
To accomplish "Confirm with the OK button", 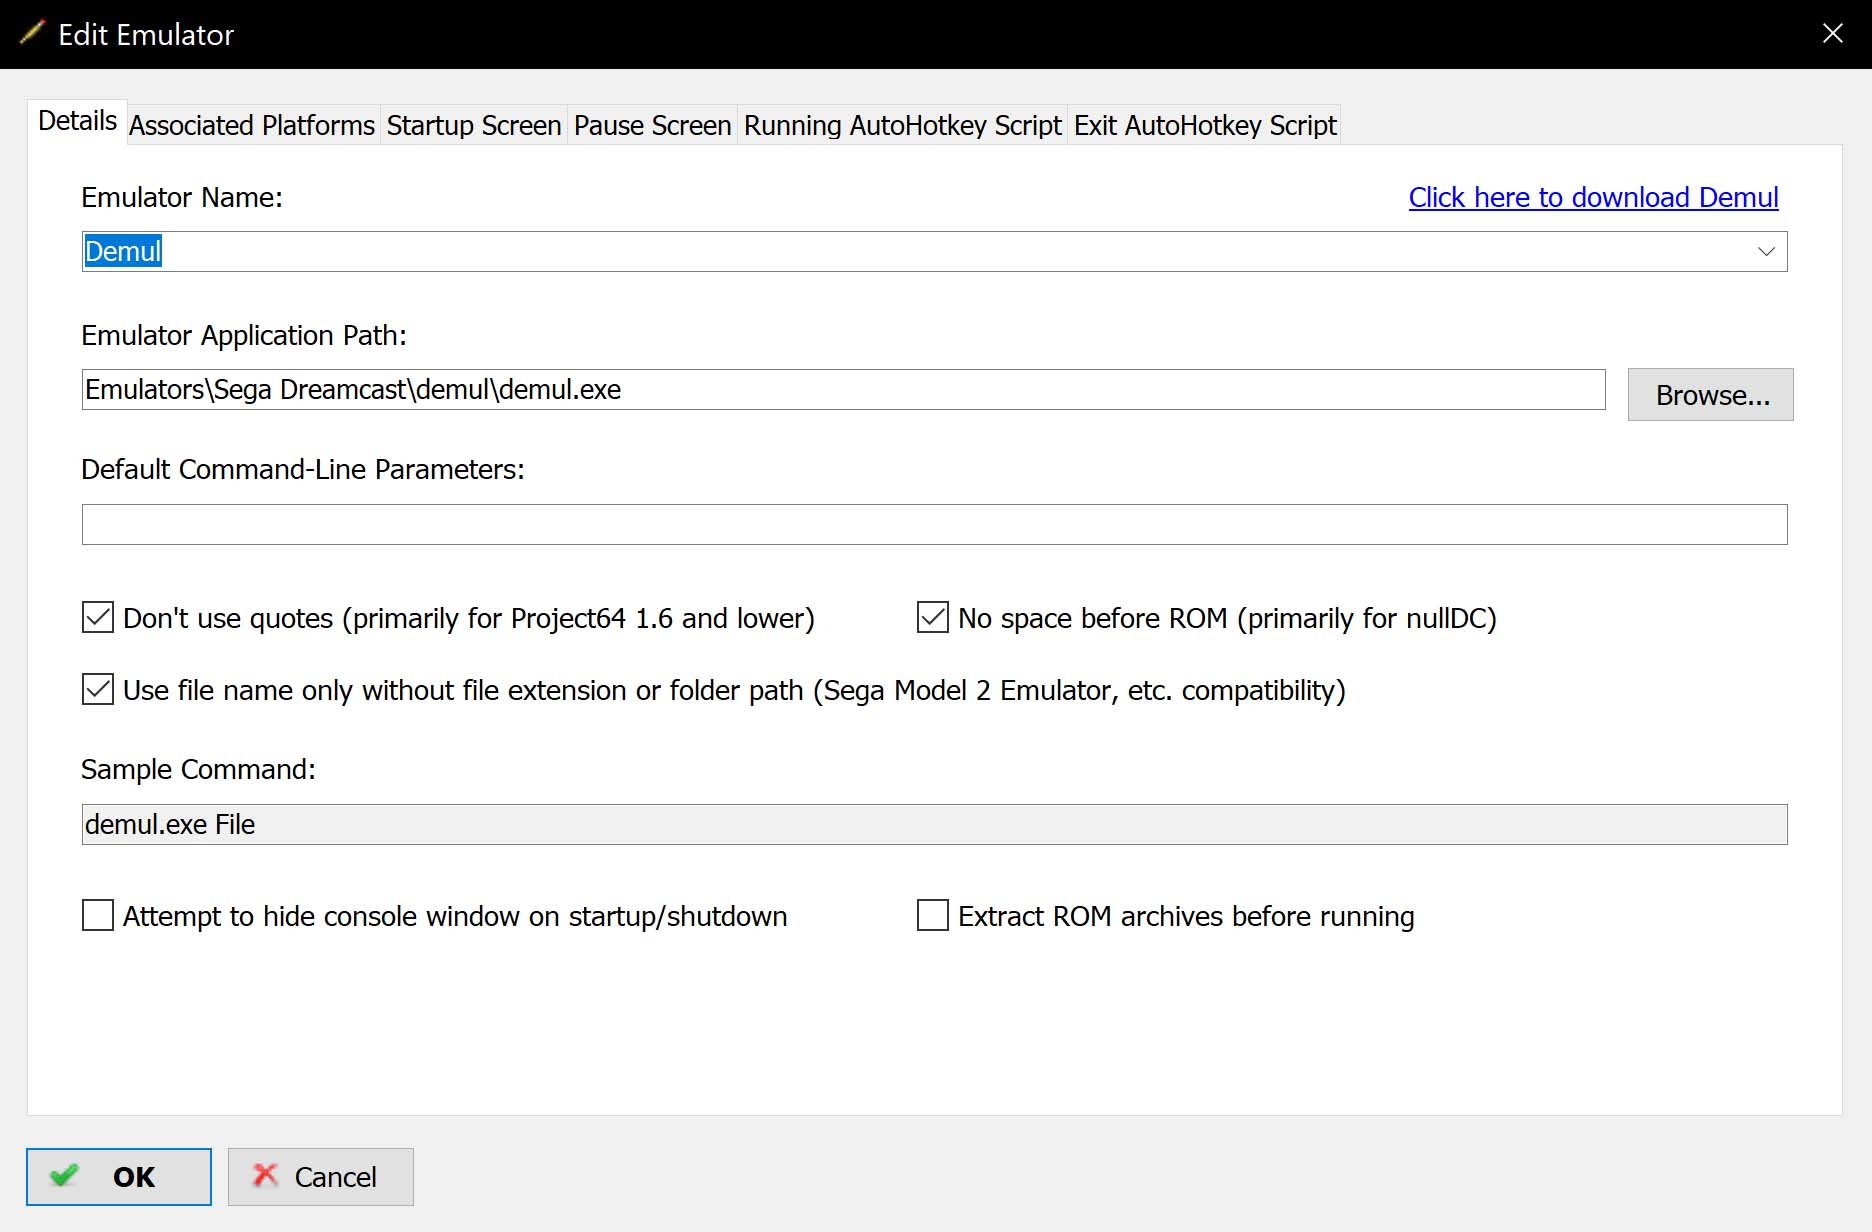I will pyautogui.click(x=119, y=1177).
